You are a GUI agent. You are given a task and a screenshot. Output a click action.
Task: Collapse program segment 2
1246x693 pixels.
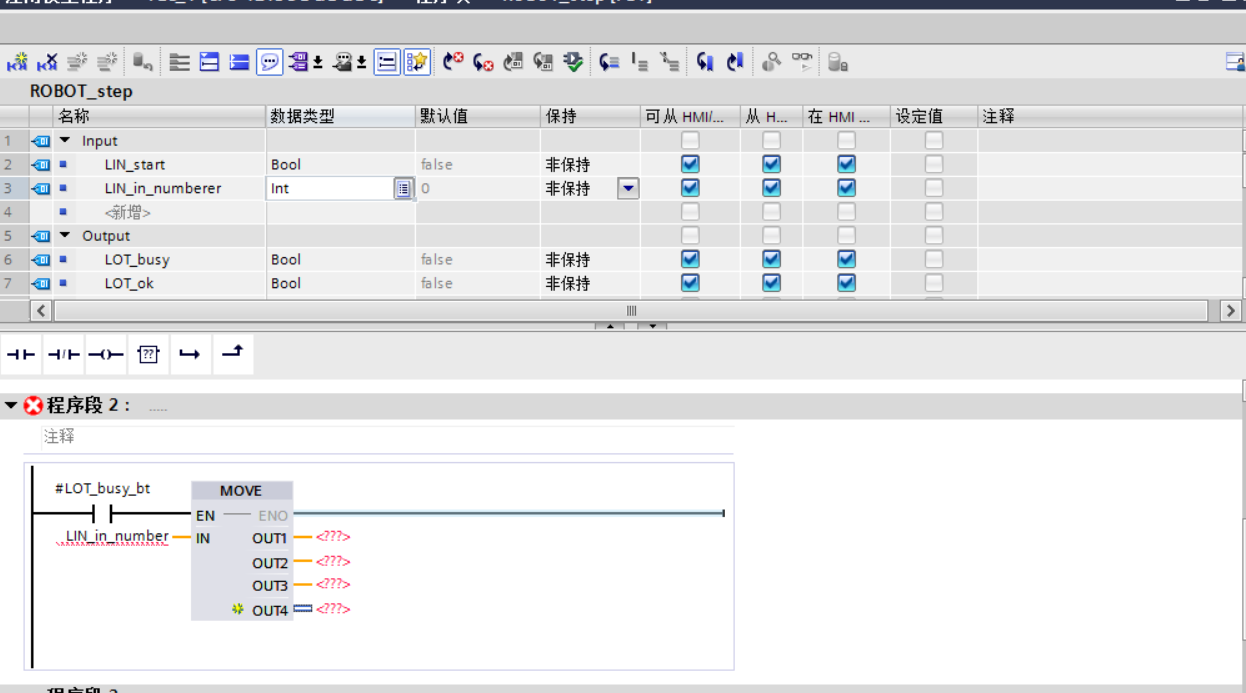(x=11, y=406)
